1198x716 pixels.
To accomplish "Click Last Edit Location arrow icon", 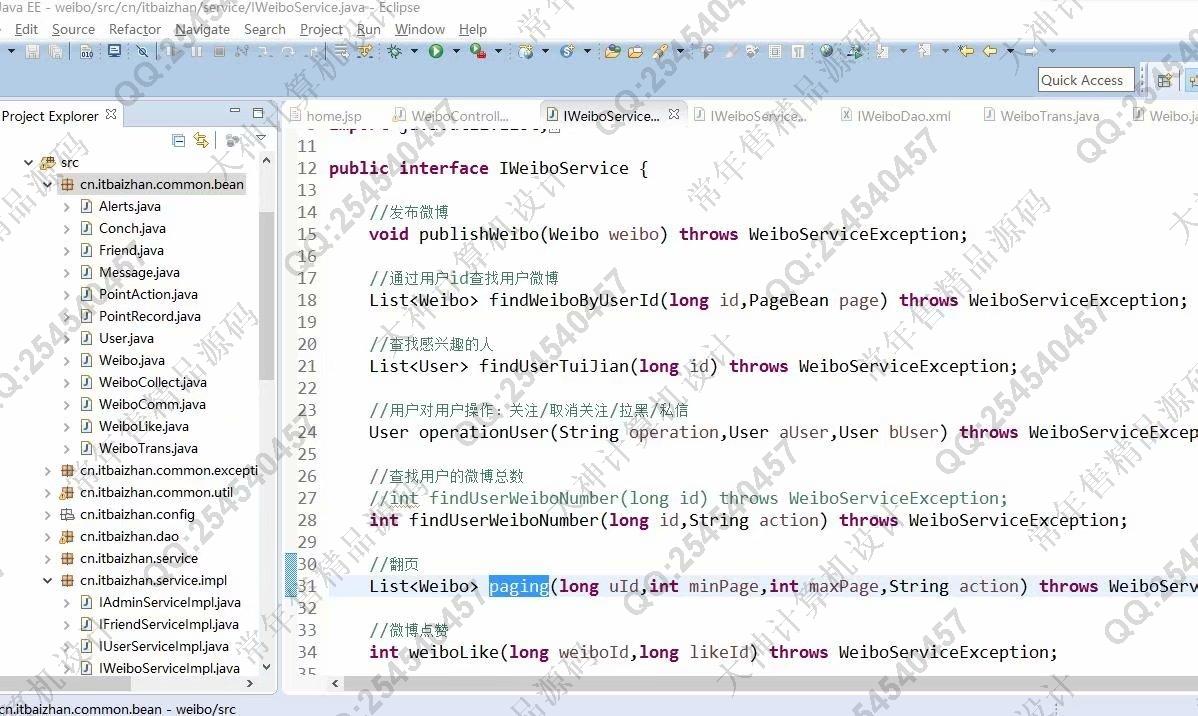I will coord(966,51).
